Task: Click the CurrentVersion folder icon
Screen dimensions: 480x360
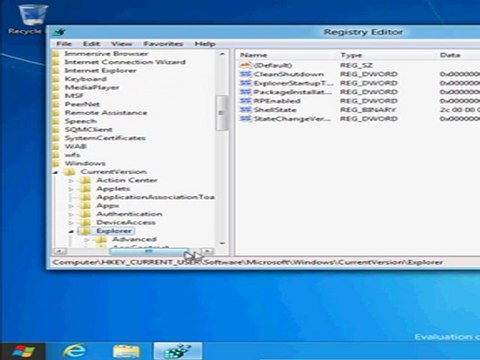Action: pyautogui.click(x=70, y=172)
